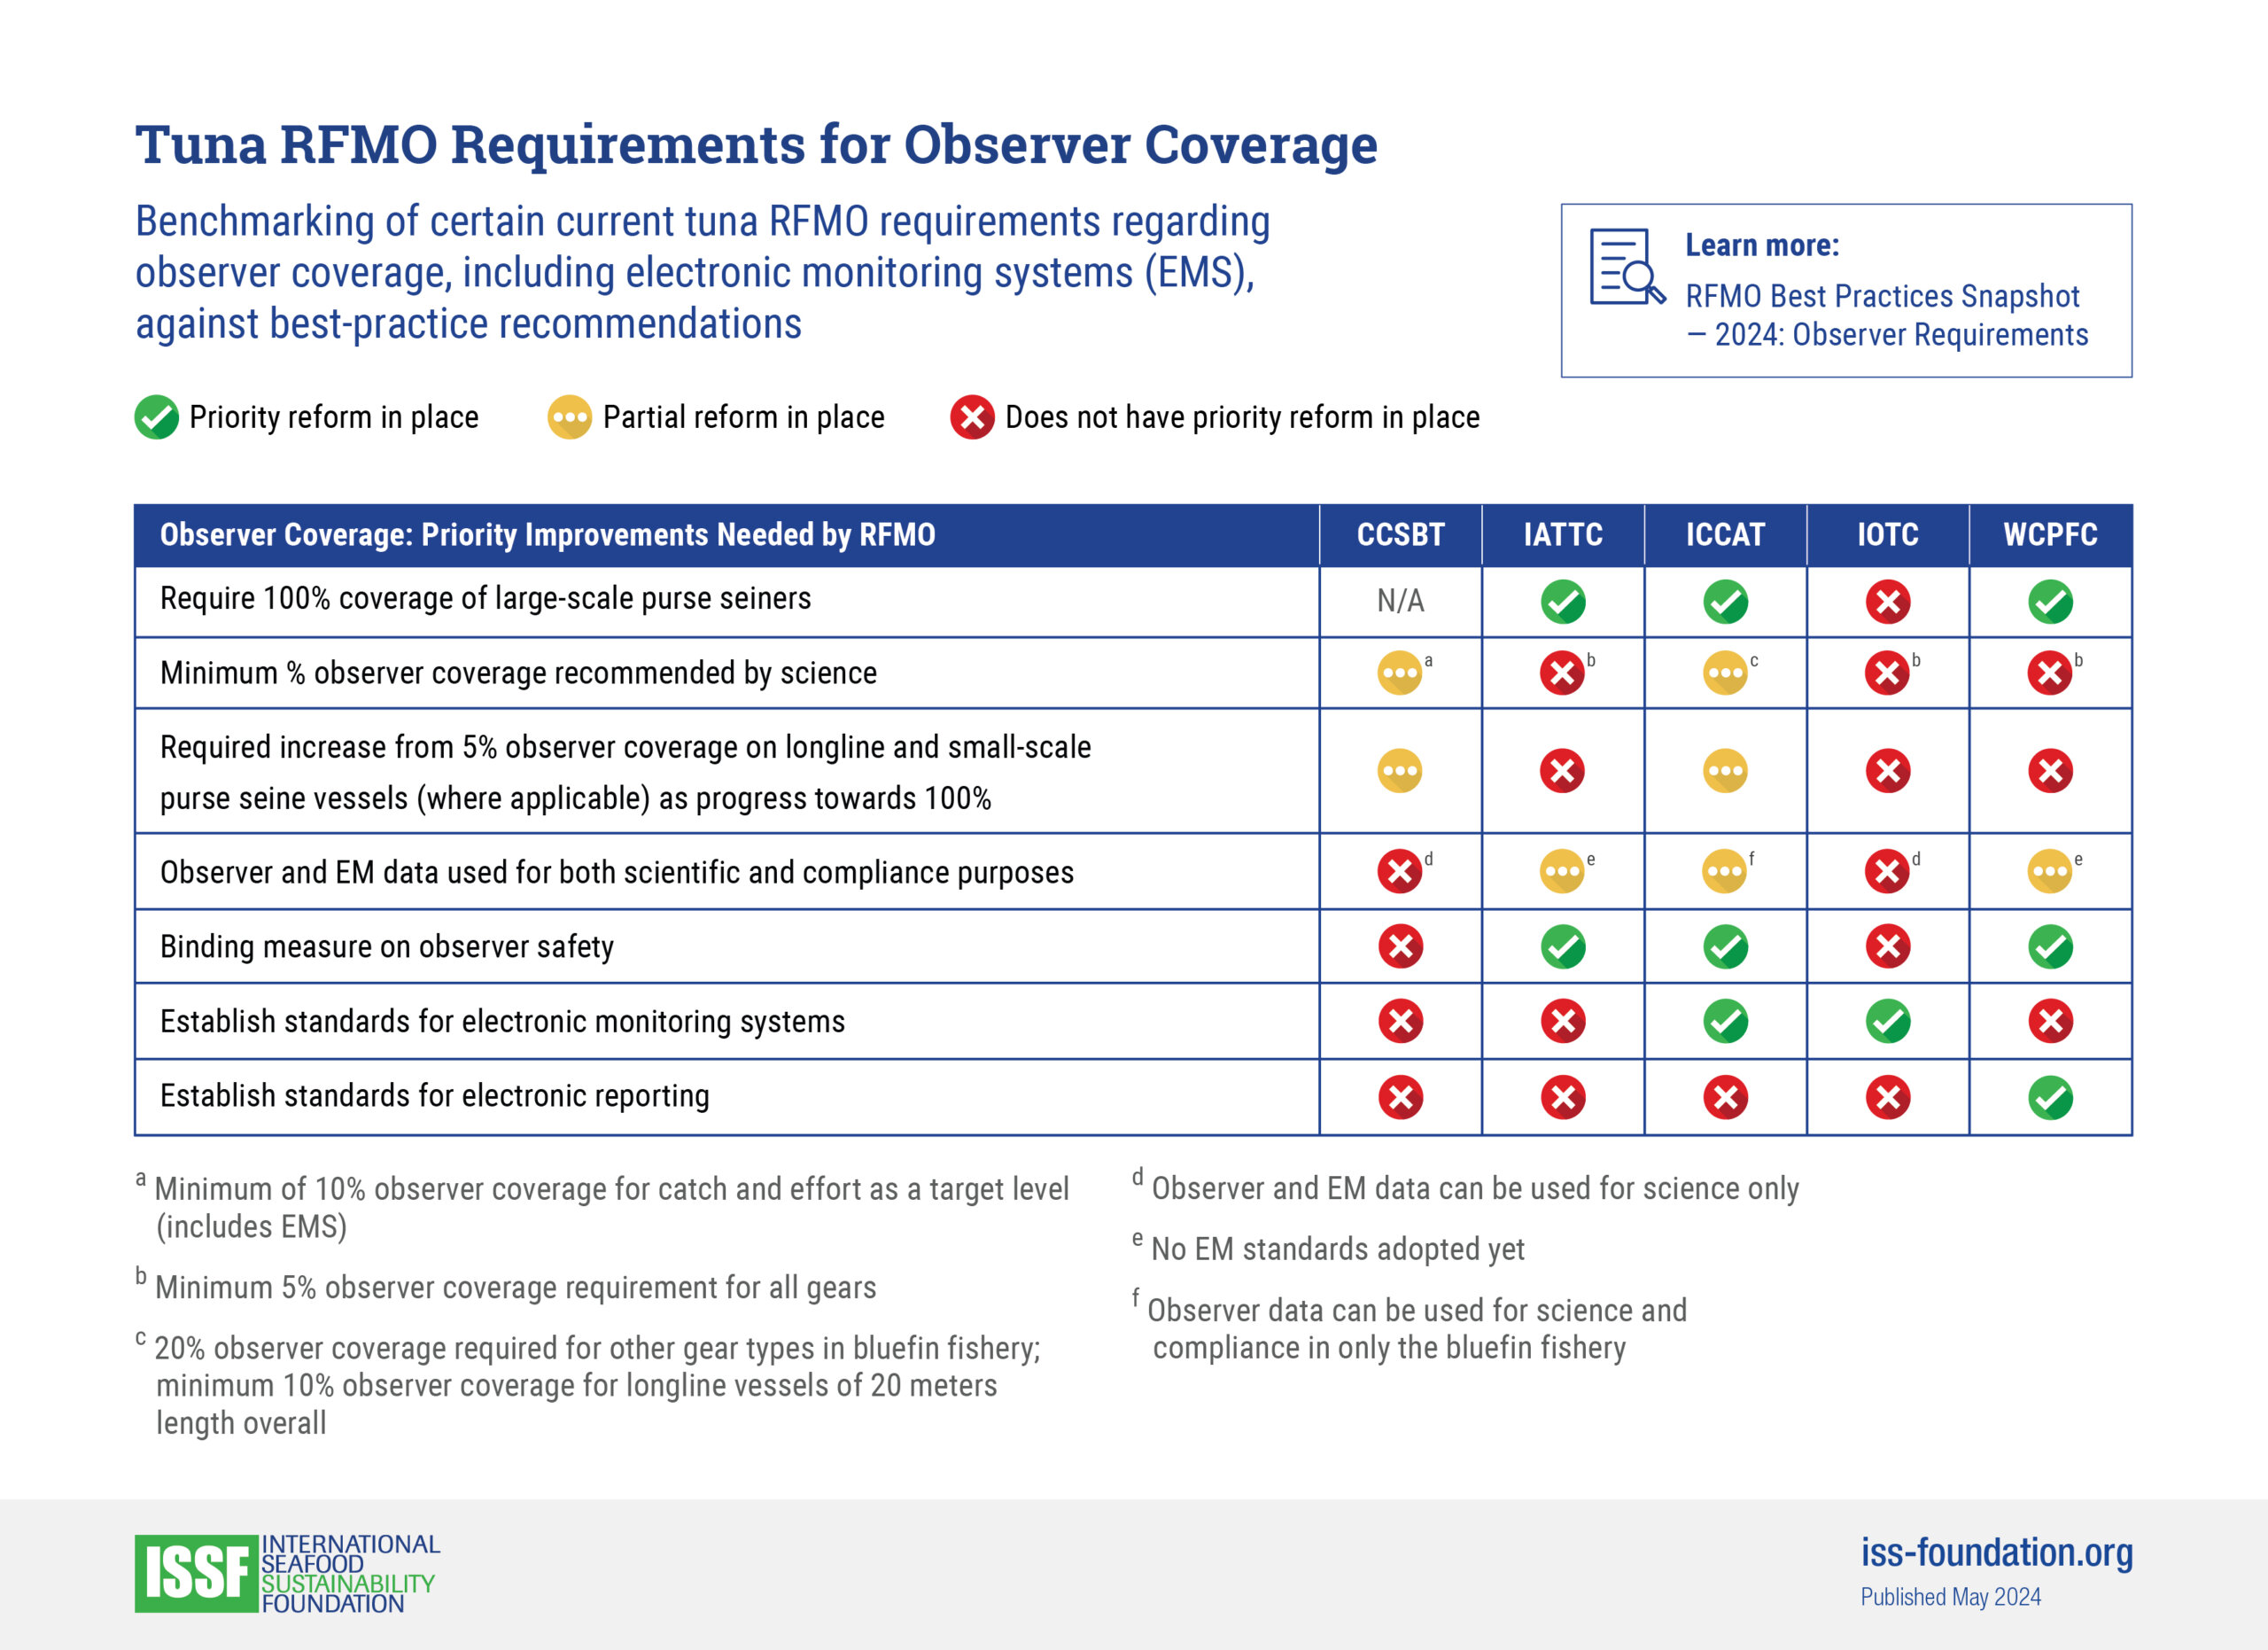Click the yellow dot for ICCAT observer and EM data
The height and width of the screenshot is (1650, 2268).
click(x=1724, y=870)
